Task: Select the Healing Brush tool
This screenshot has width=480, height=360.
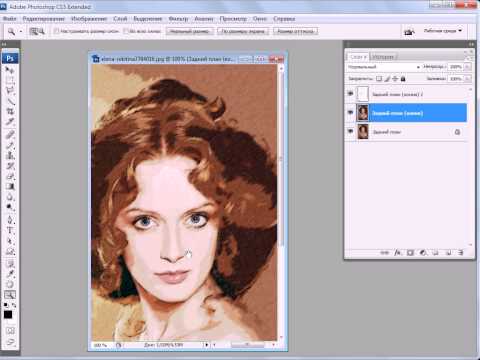Action: pos(10,135)
